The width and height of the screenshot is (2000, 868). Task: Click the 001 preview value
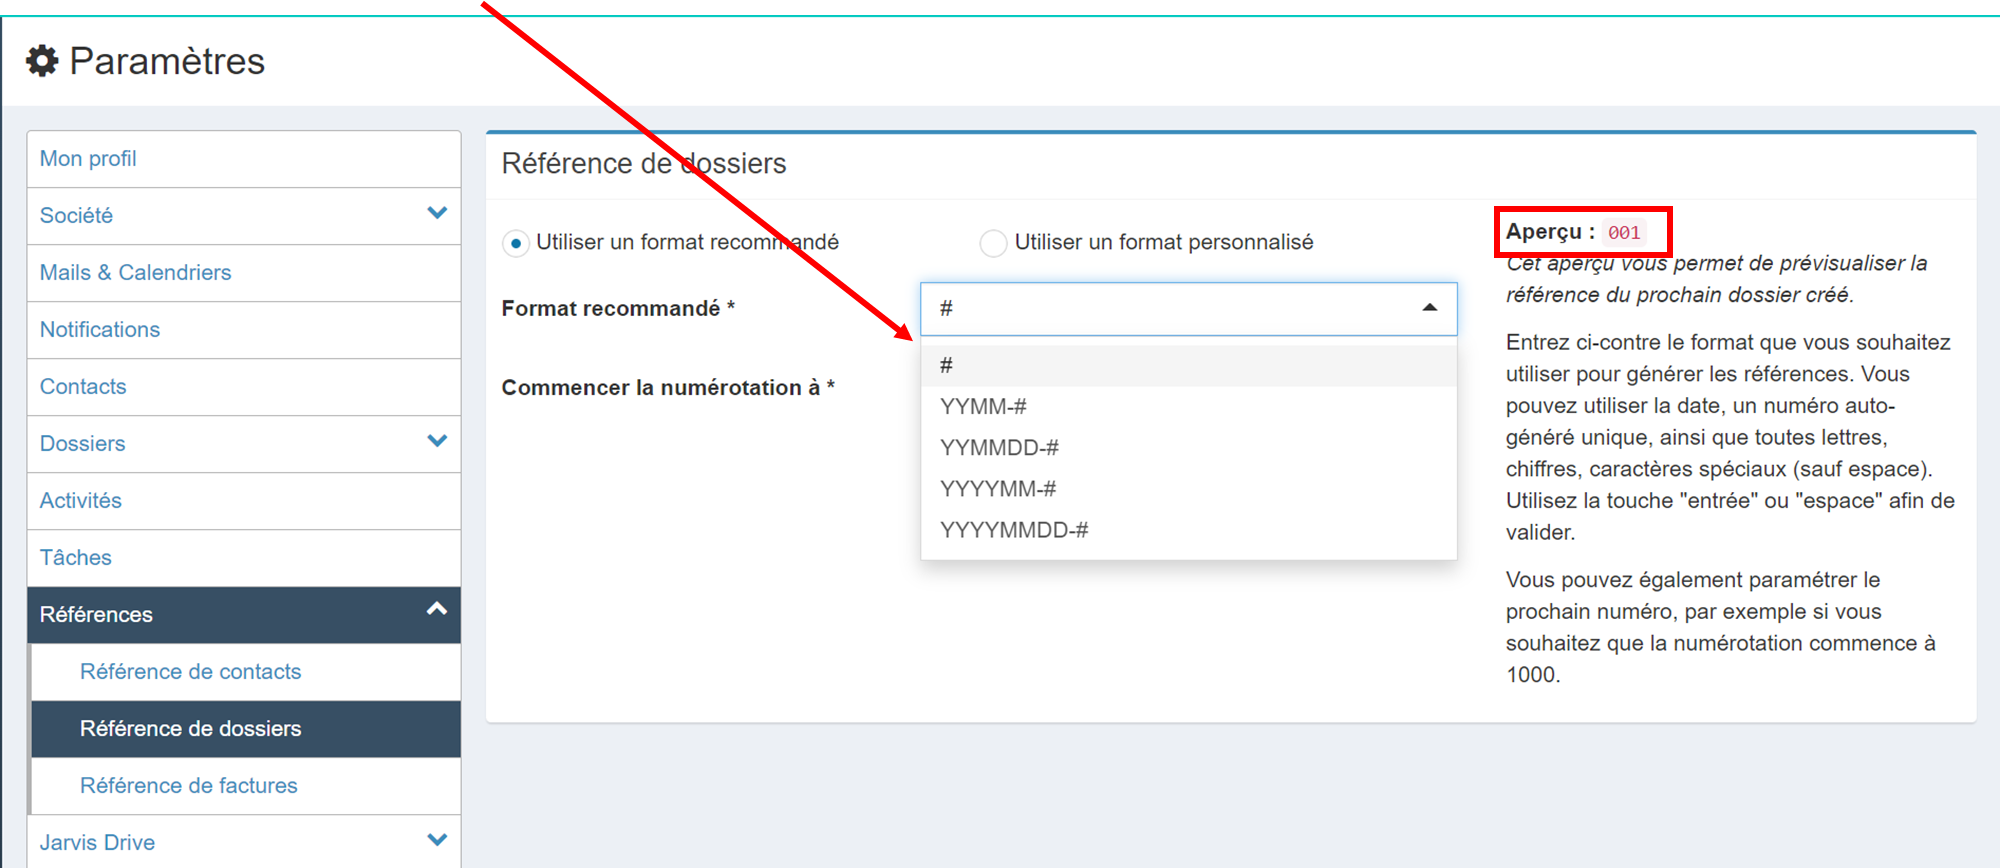click(x=1624, y=233)
